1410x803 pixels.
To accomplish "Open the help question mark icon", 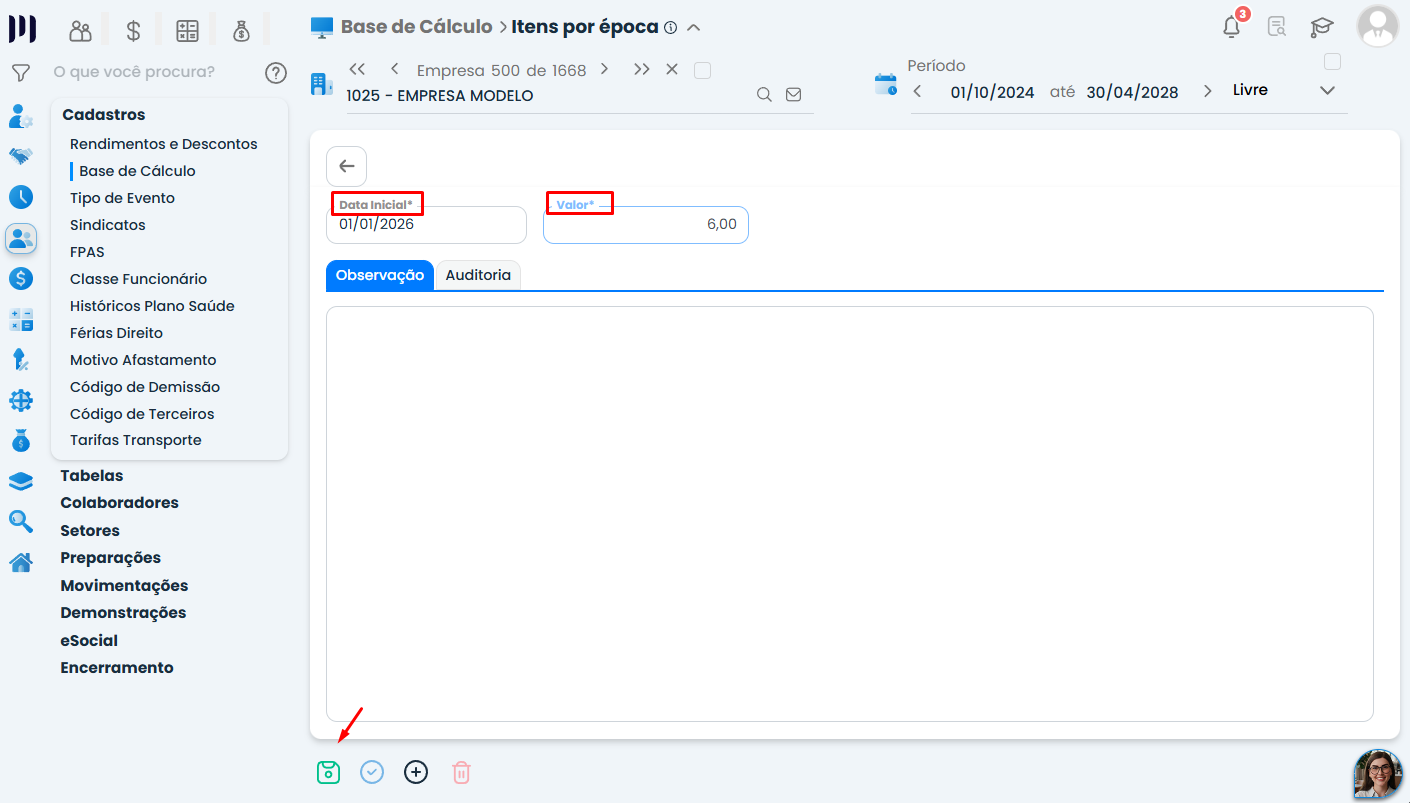I will tap(276, 73).
